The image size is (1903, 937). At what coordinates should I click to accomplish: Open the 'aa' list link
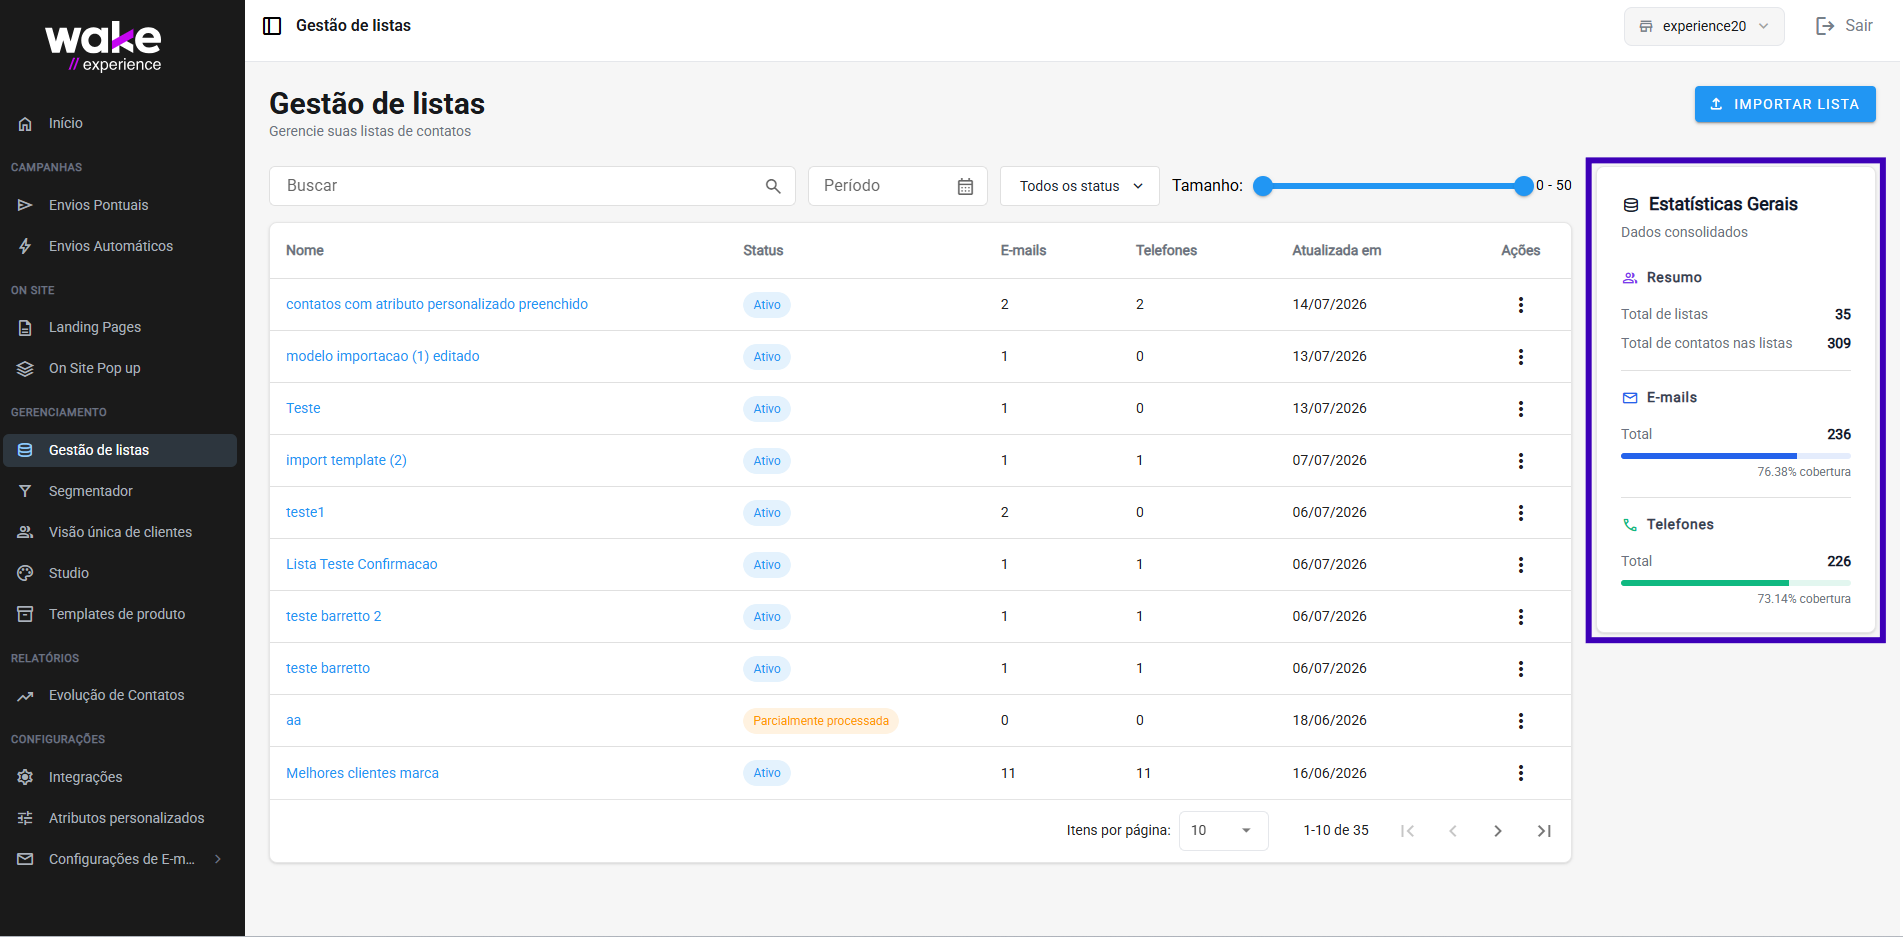coord(294,721)
